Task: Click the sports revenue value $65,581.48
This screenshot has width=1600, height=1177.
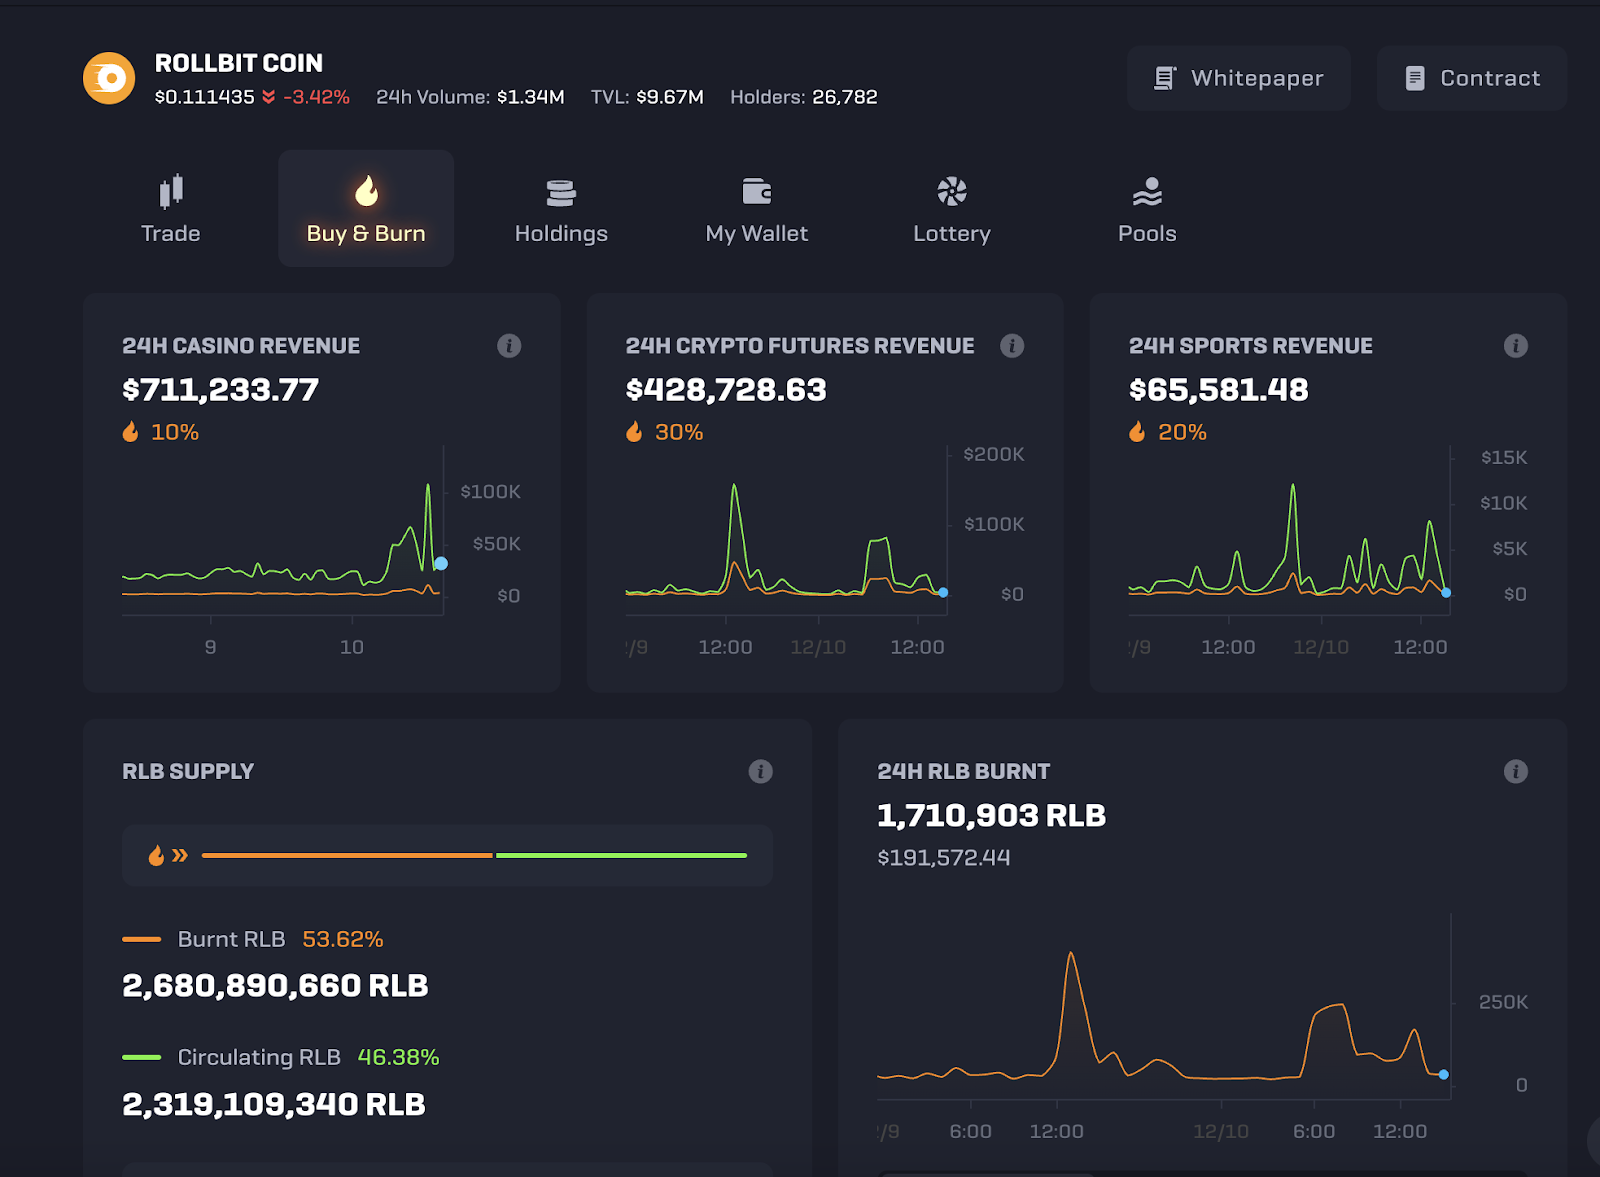Action: pos(1219,390)
